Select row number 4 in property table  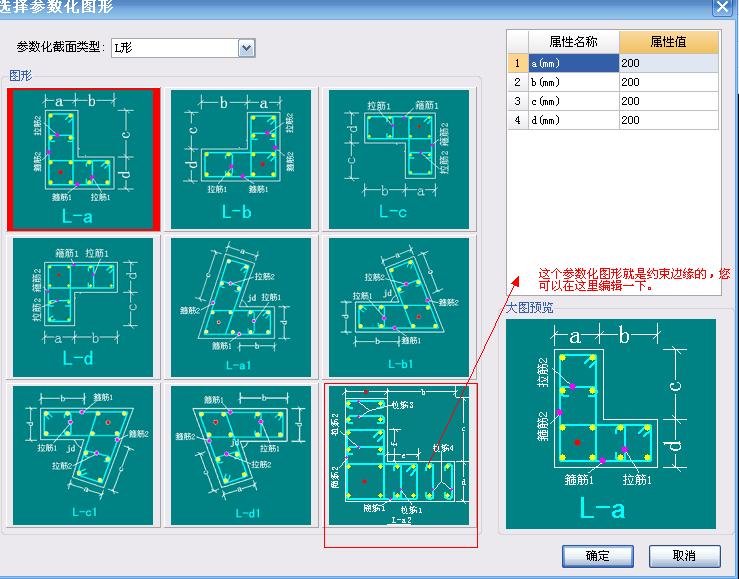518,120
